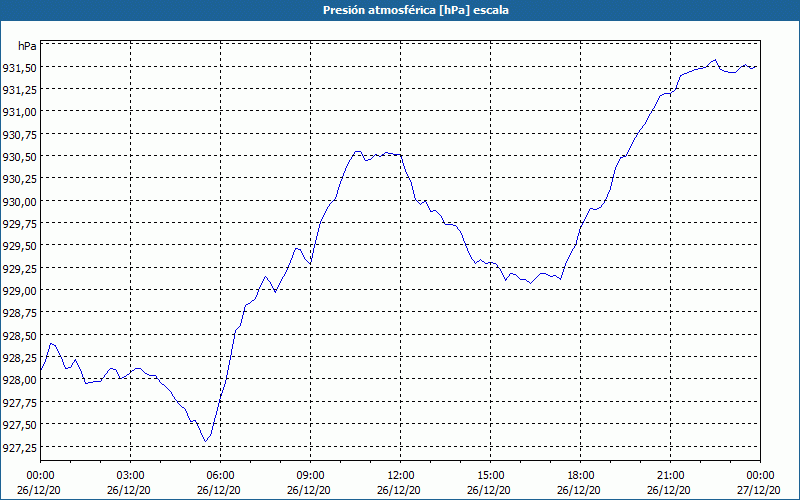800x500 pixels.
Task: Select the 930,00 y-axis value
Action: coord(19,202)
